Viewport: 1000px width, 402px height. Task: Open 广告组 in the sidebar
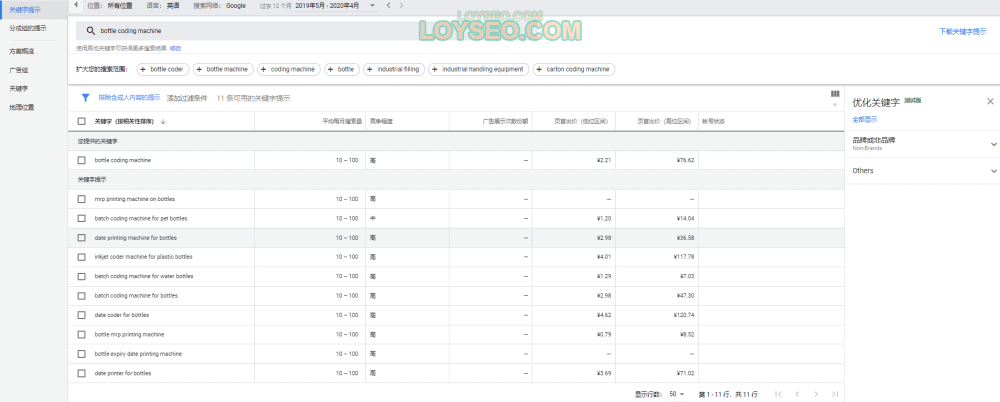[x=18, y=70]
